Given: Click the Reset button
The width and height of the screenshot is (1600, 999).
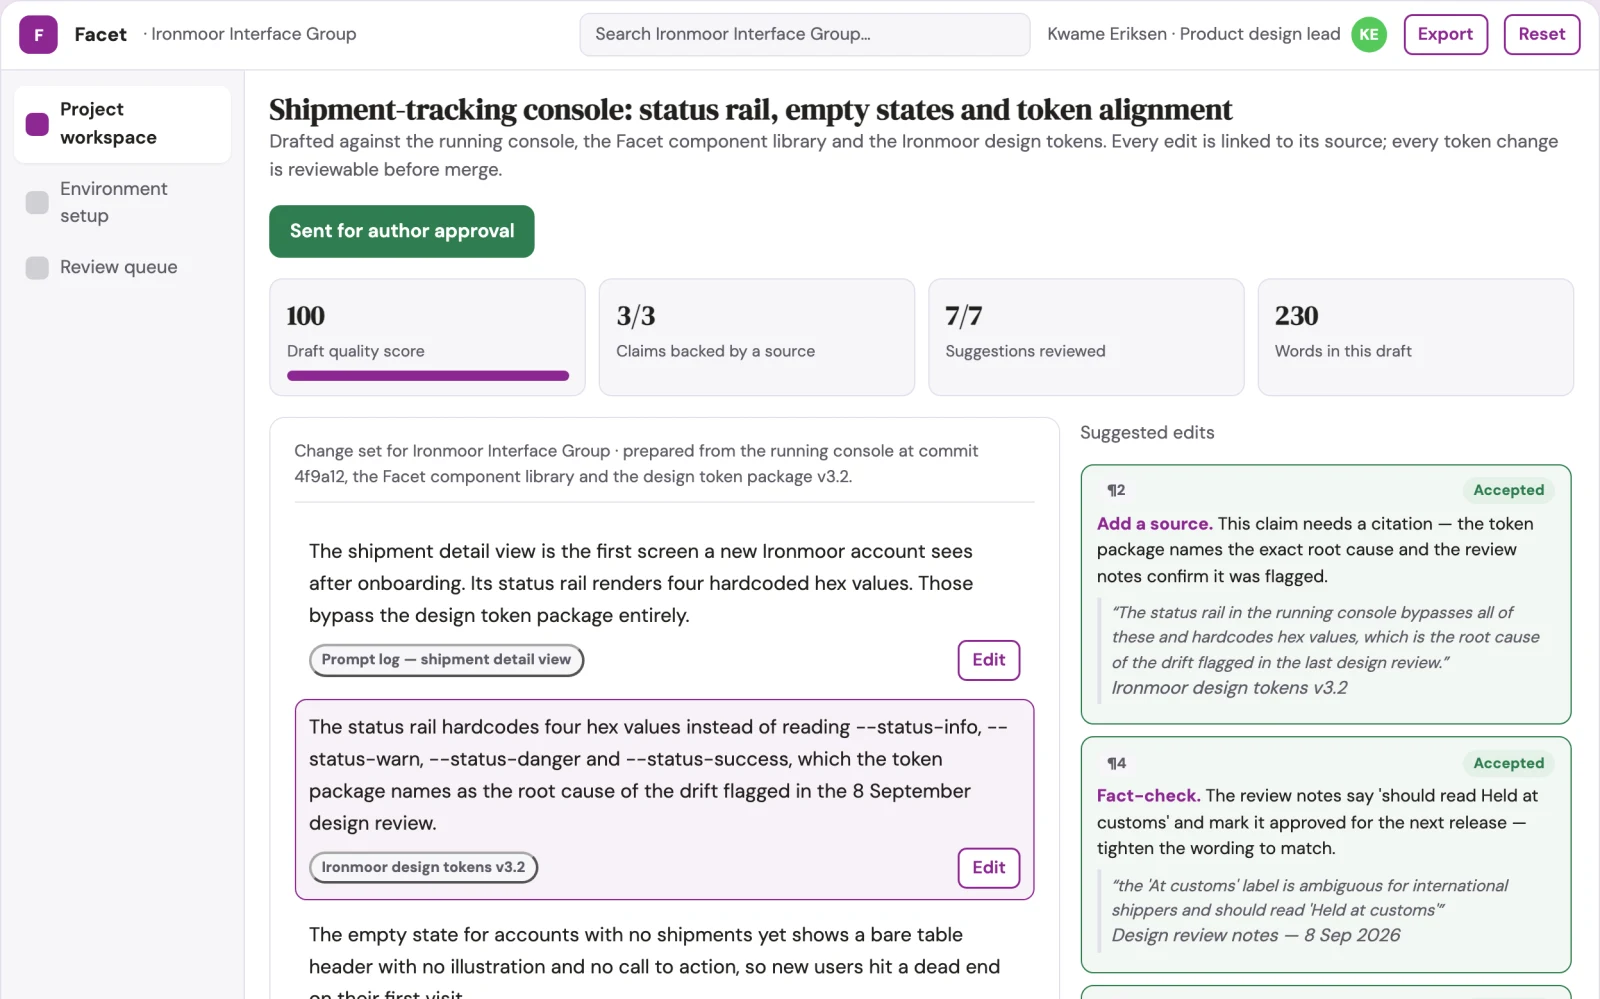Looking at the screenshot, I should pos(1541,34).
